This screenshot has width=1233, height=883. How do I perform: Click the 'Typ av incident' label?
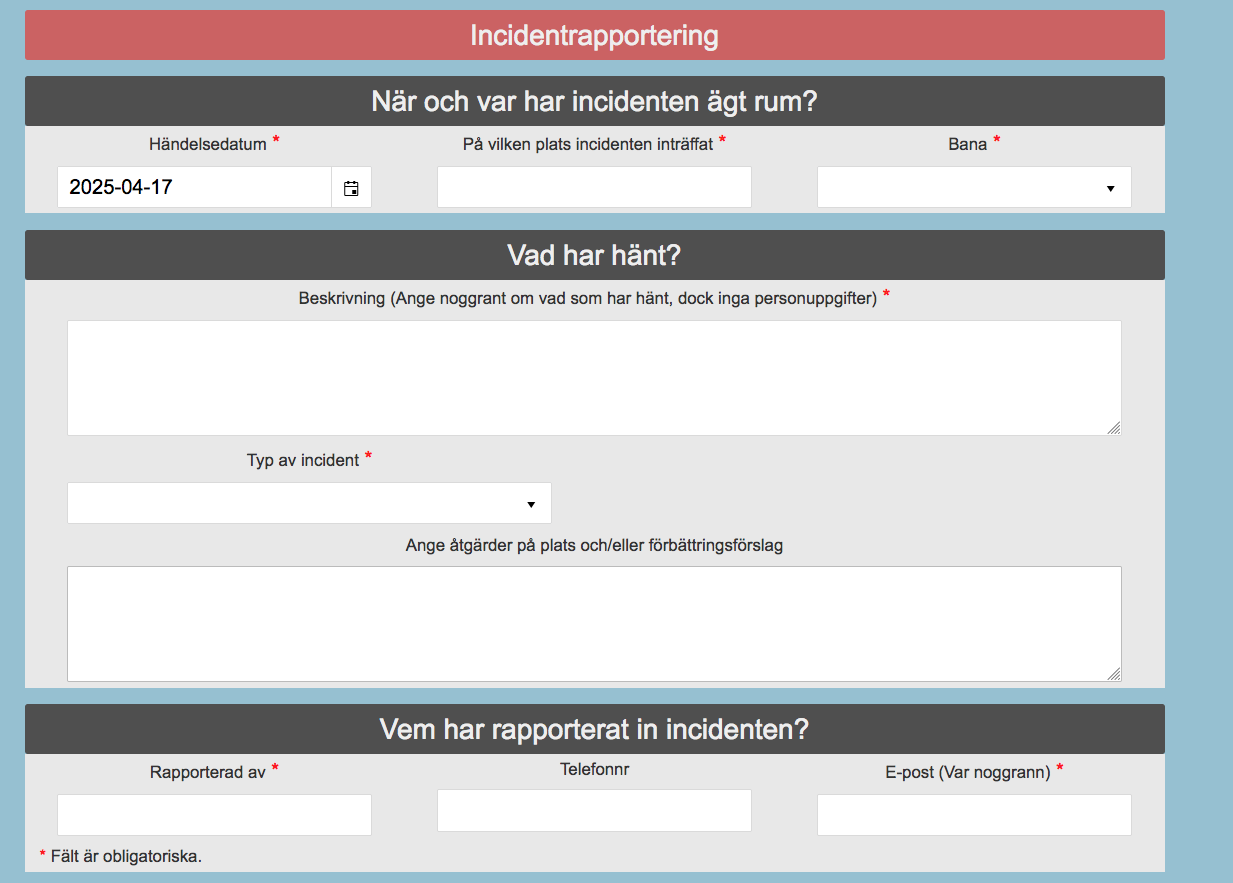pos(303,461)
